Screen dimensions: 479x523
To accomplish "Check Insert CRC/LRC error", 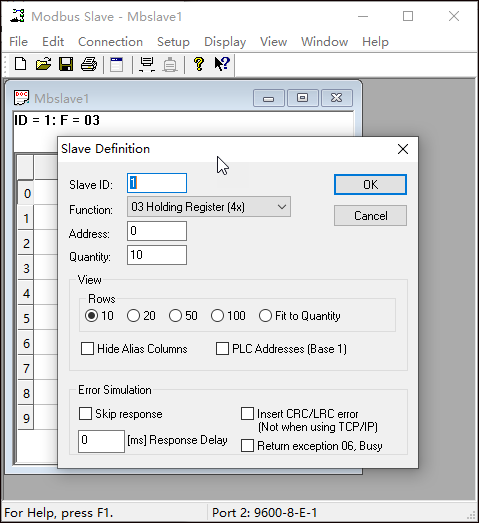I will point(248,414).
